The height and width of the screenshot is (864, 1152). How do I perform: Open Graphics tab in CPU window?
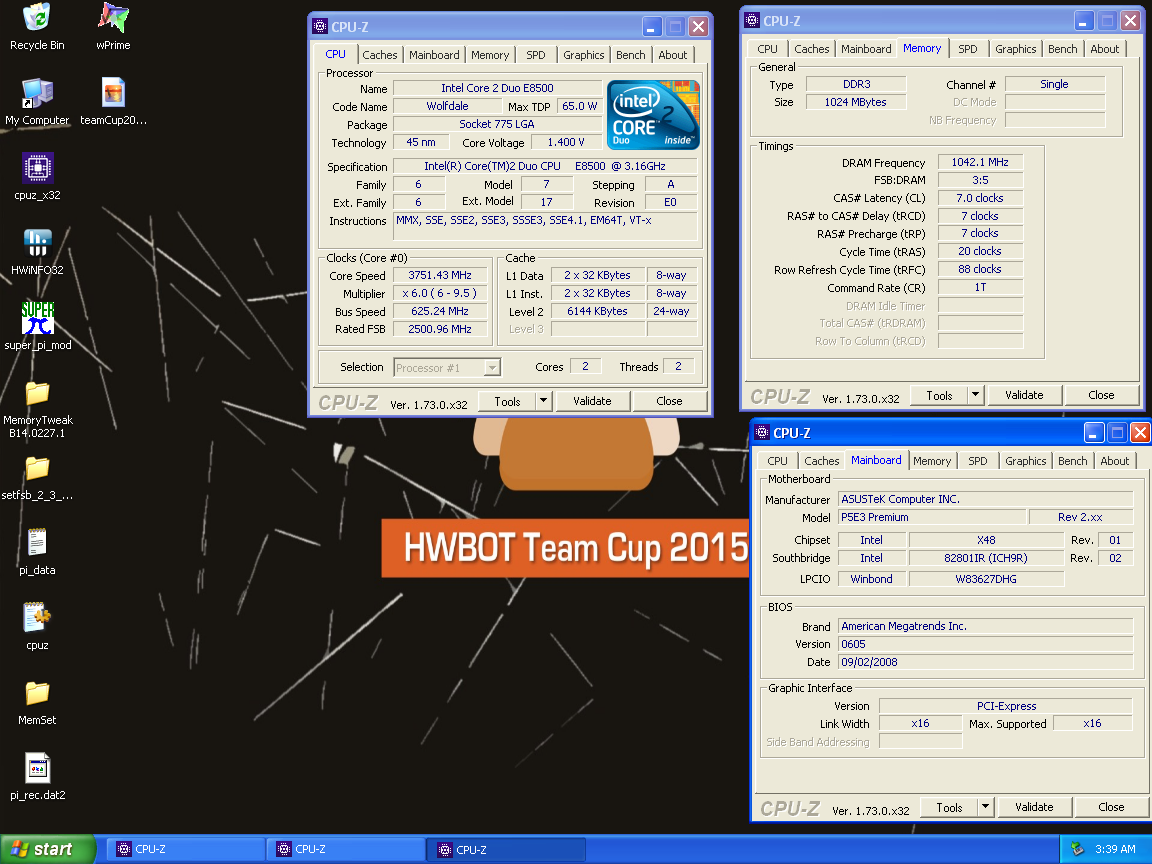(x=583, y=55)
